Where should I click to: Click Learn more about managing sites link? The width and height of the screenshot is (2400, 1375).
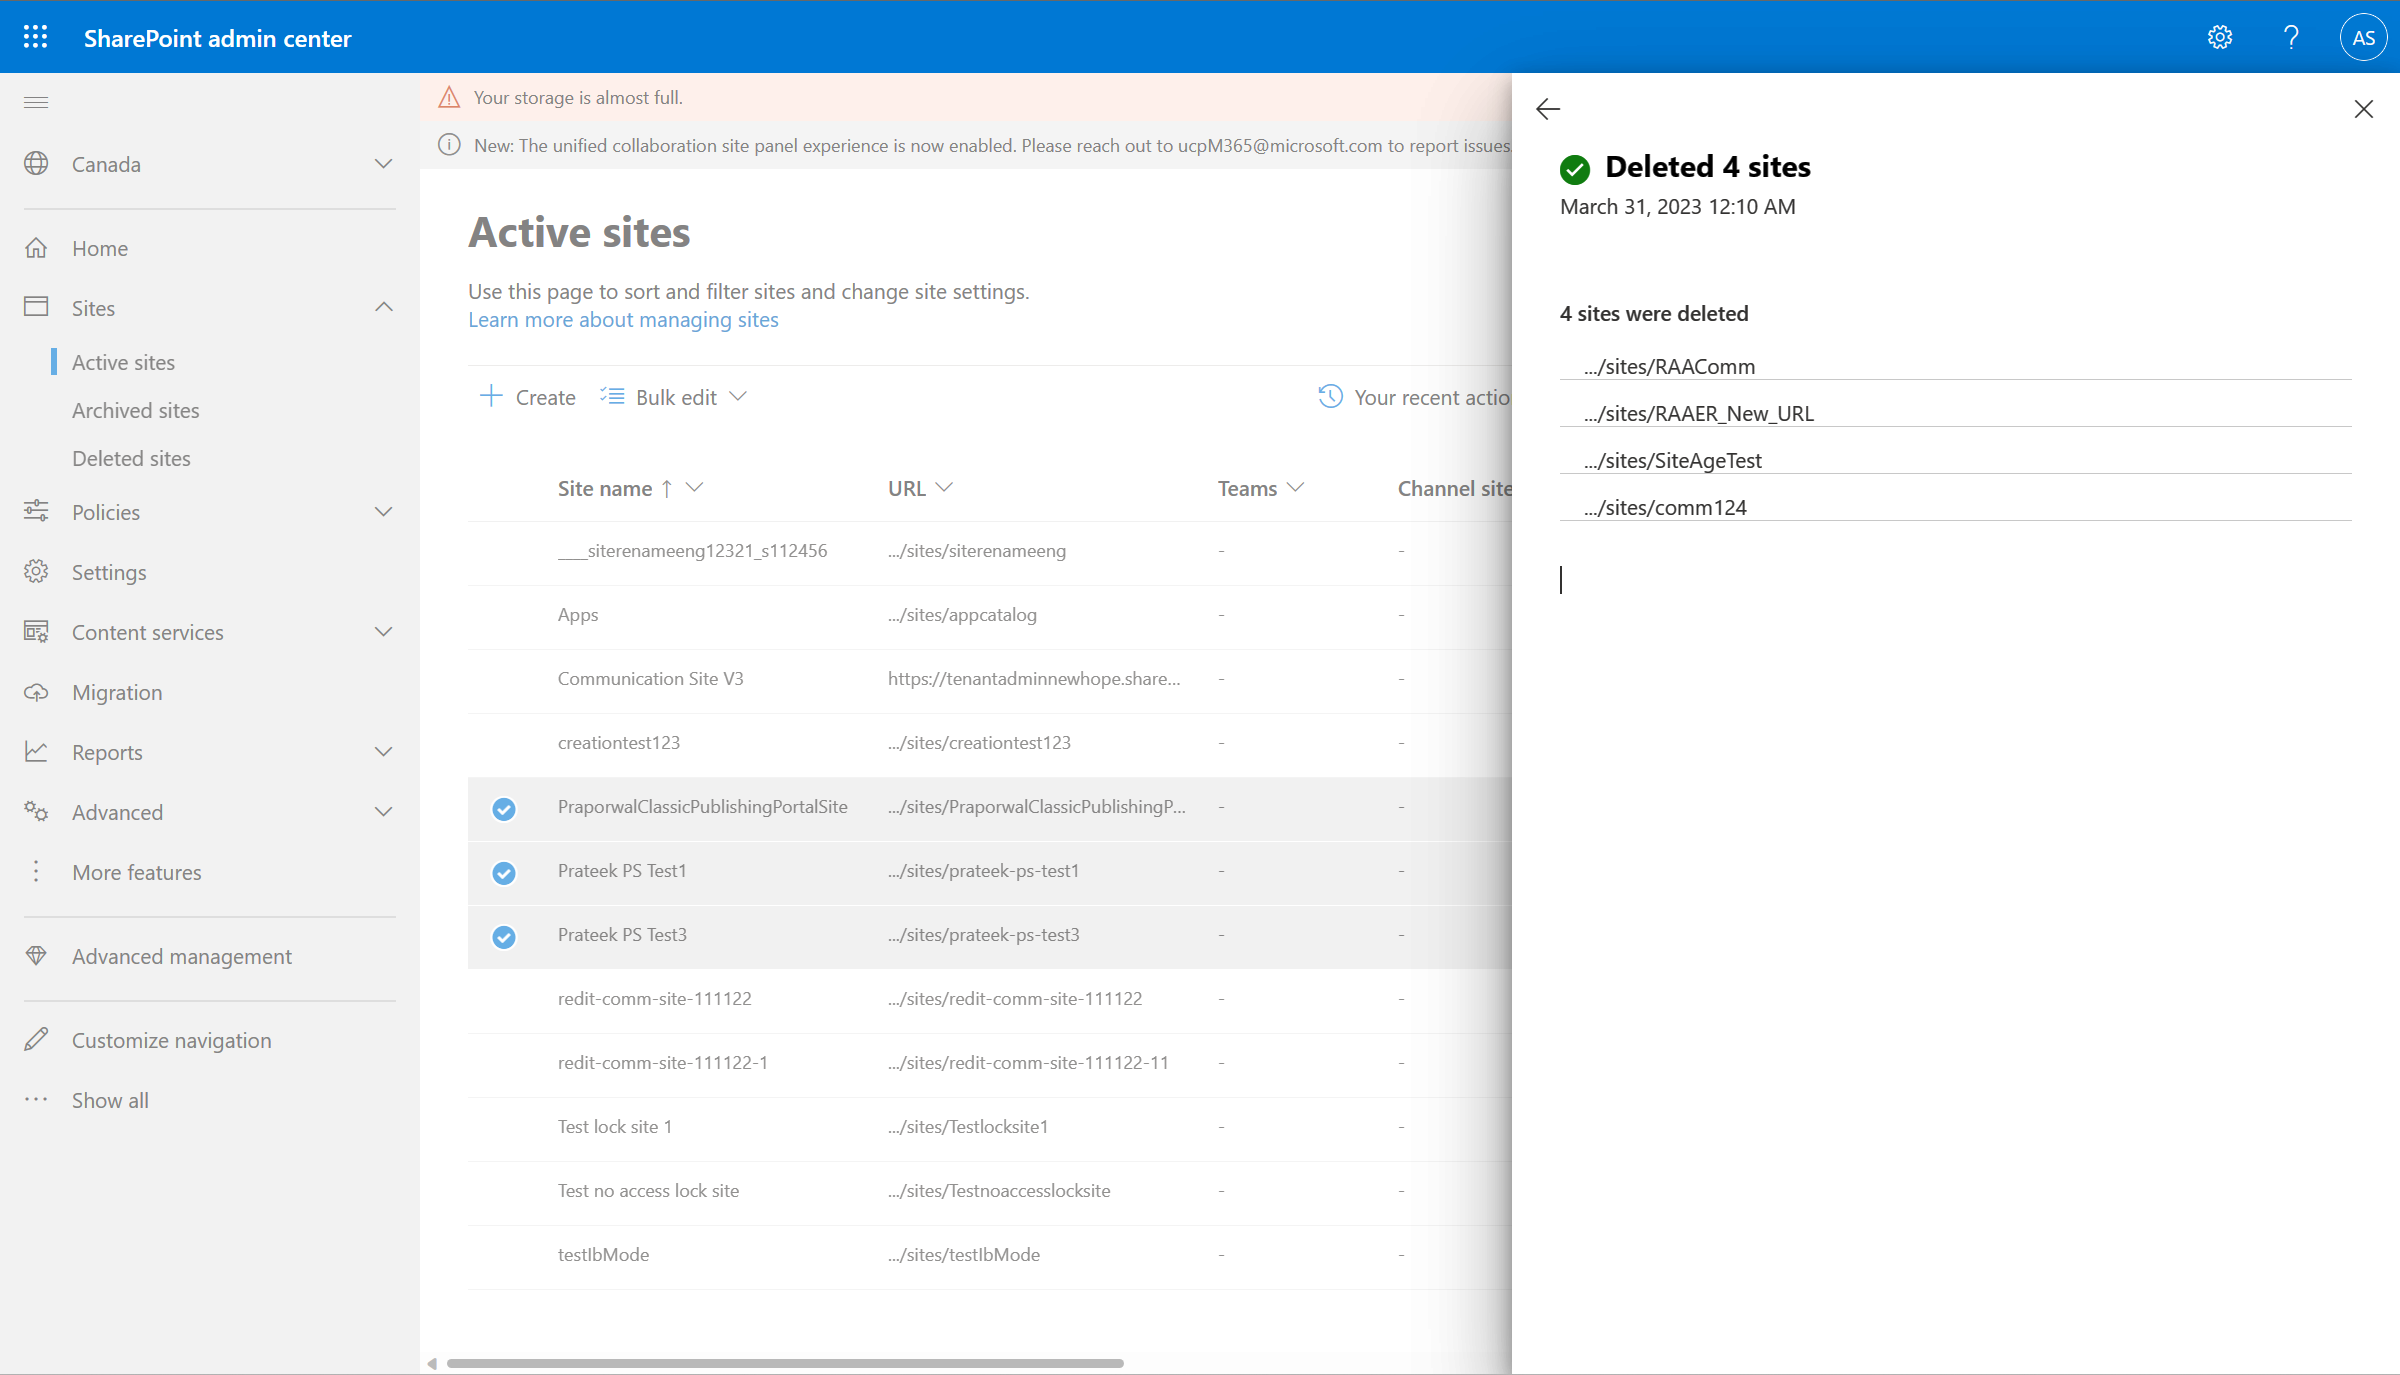tap(623, 318)
